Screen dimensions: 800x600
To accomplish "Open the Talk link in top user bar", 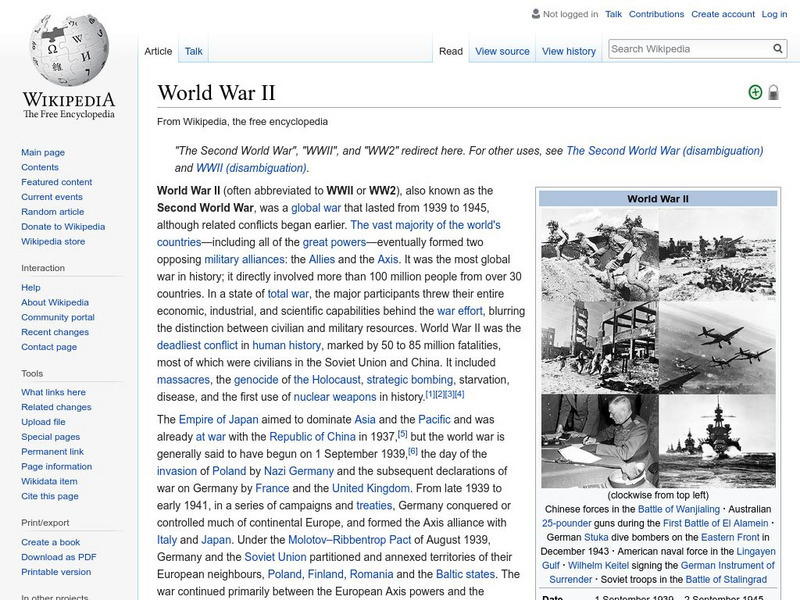I will (x=614, y=14).
